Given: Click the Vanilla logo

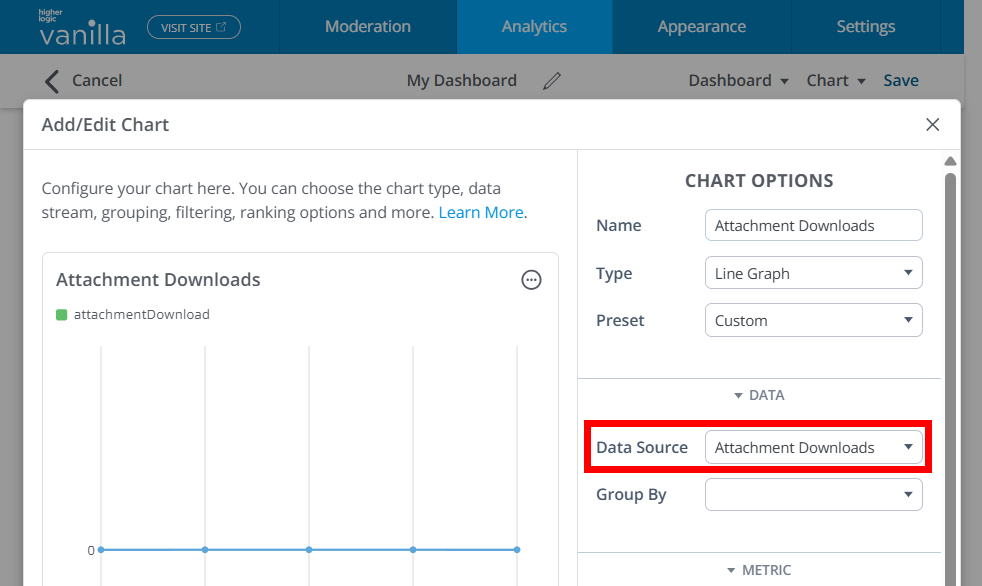Looking at the screenshot, I should click(x=82, y=28).
